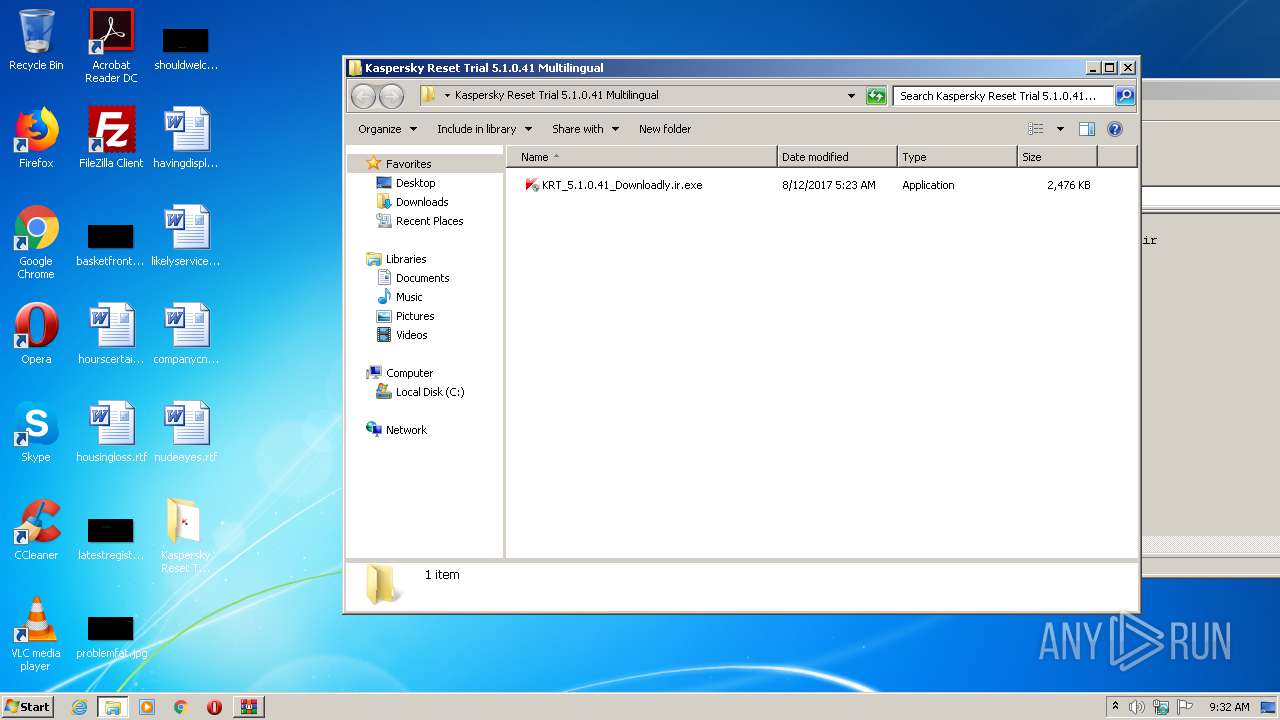Select problemfat.jpg desktop file
Viewport: 1280px width, 720px height.
point(111,636)
